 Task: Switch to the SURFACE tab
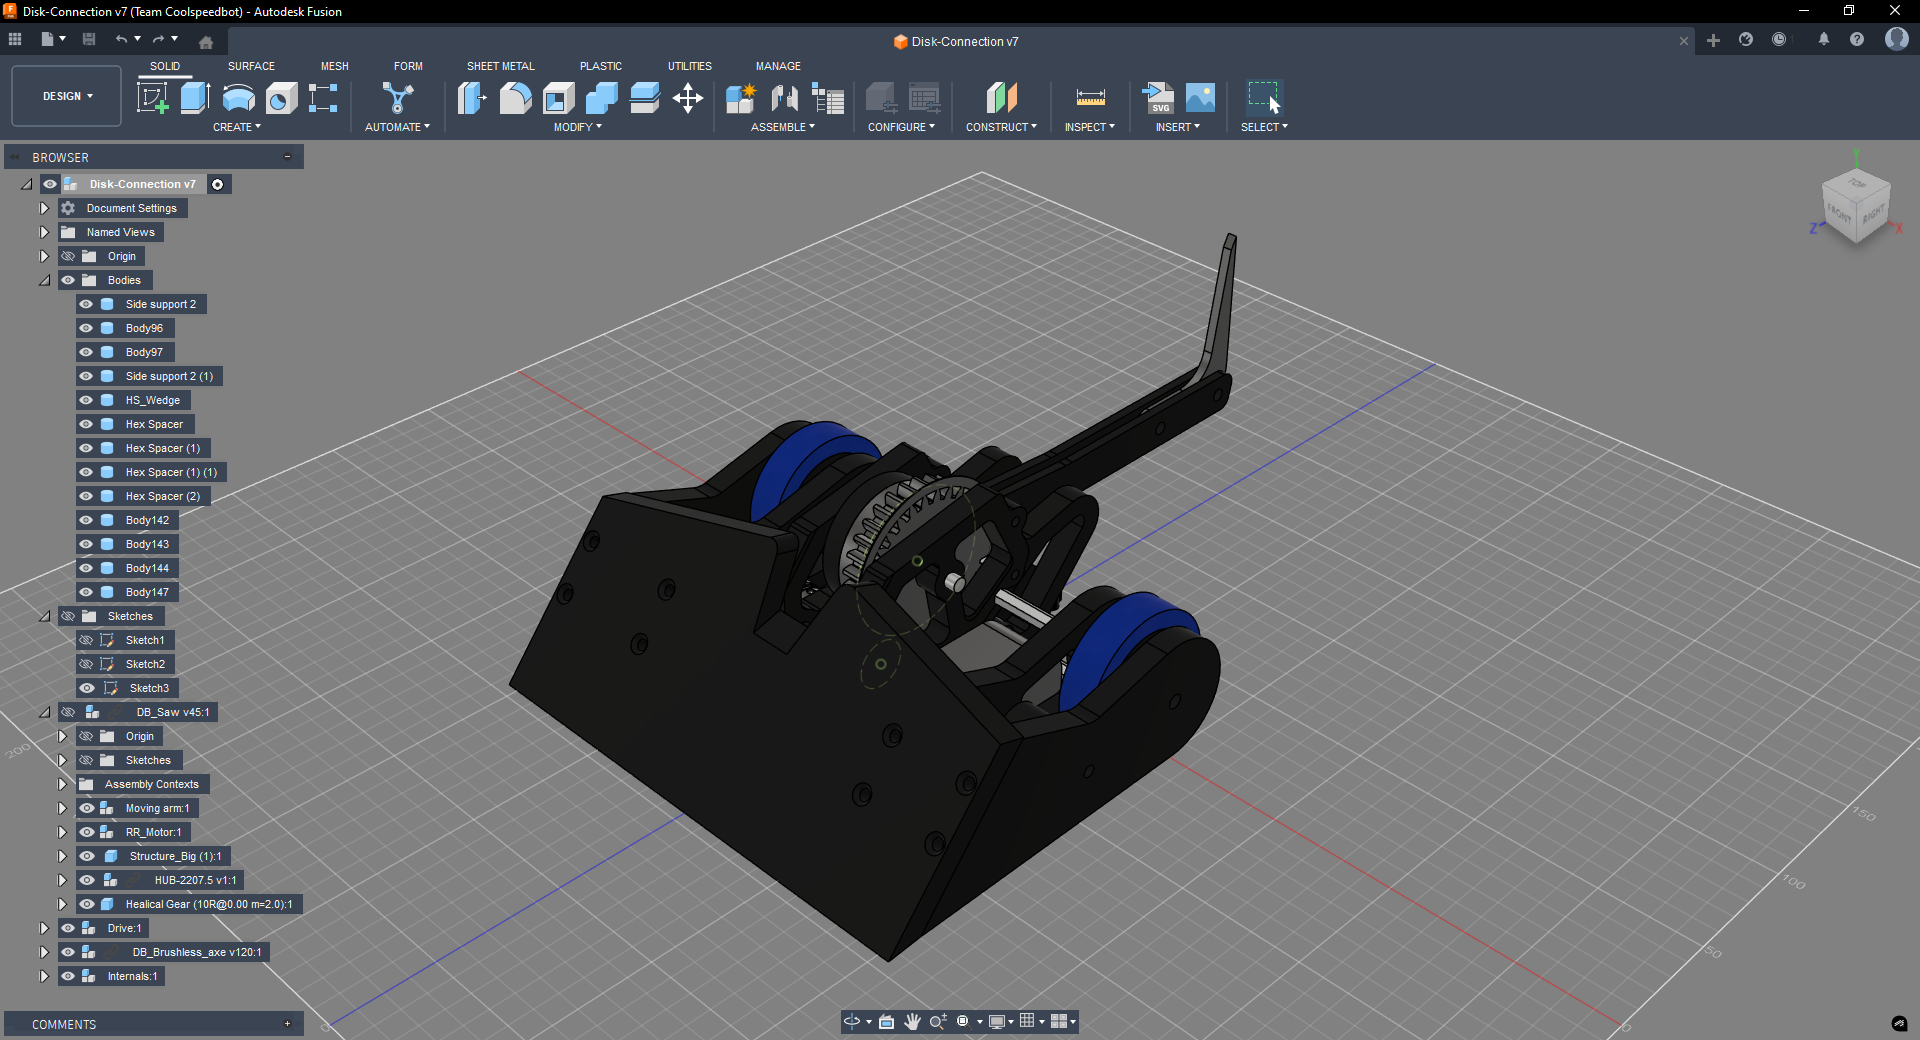251,66
